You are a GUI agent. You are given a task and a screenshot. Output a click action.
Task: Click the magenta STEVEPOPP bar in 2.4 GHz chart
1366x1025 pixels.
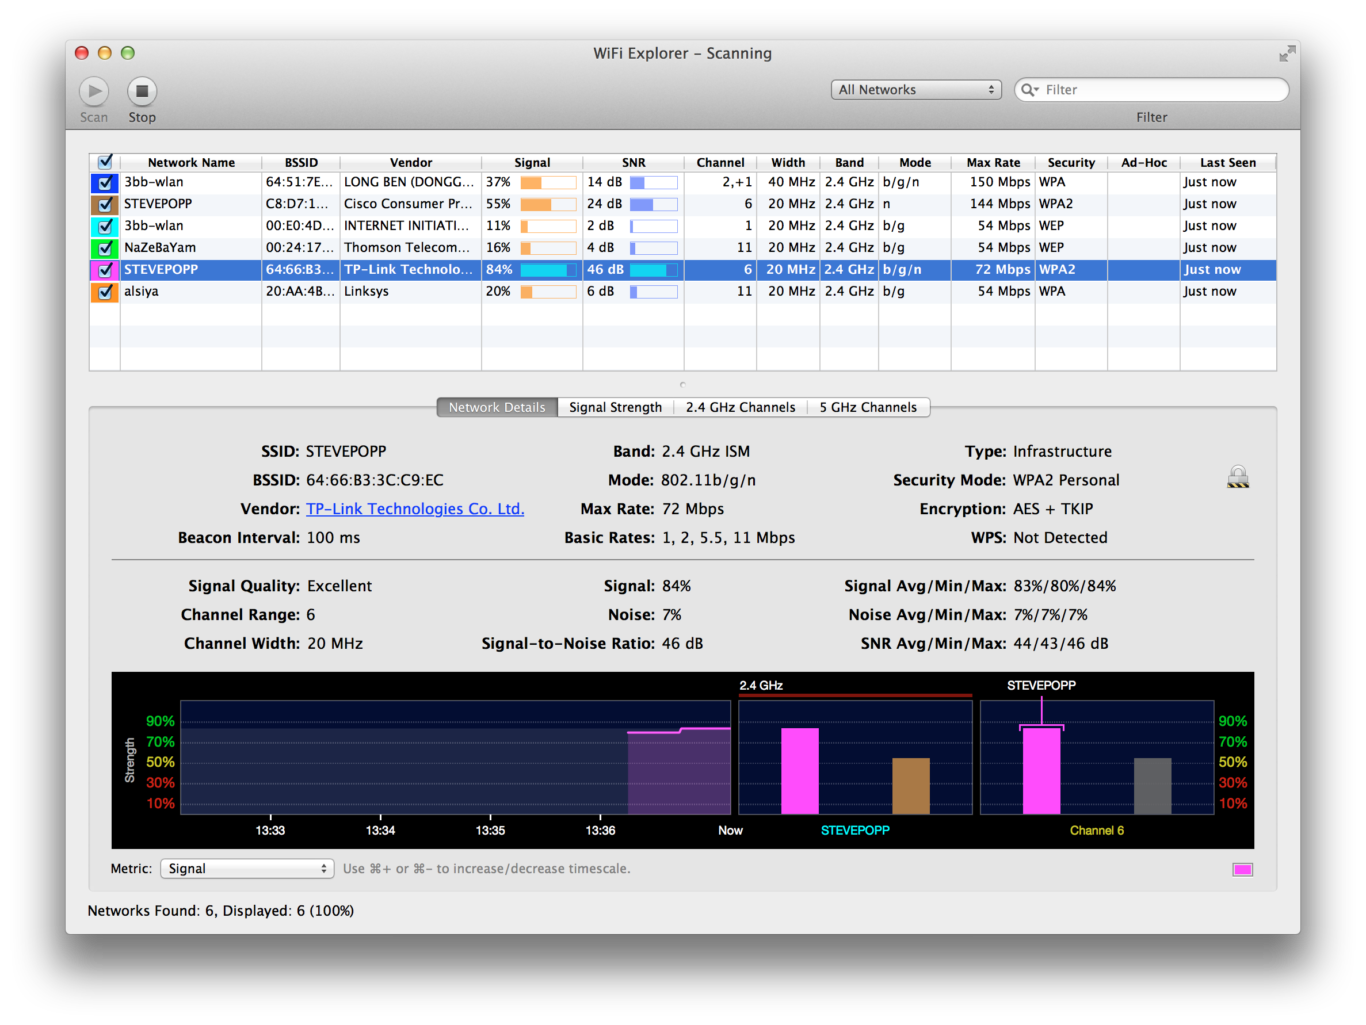pos(800,771)
